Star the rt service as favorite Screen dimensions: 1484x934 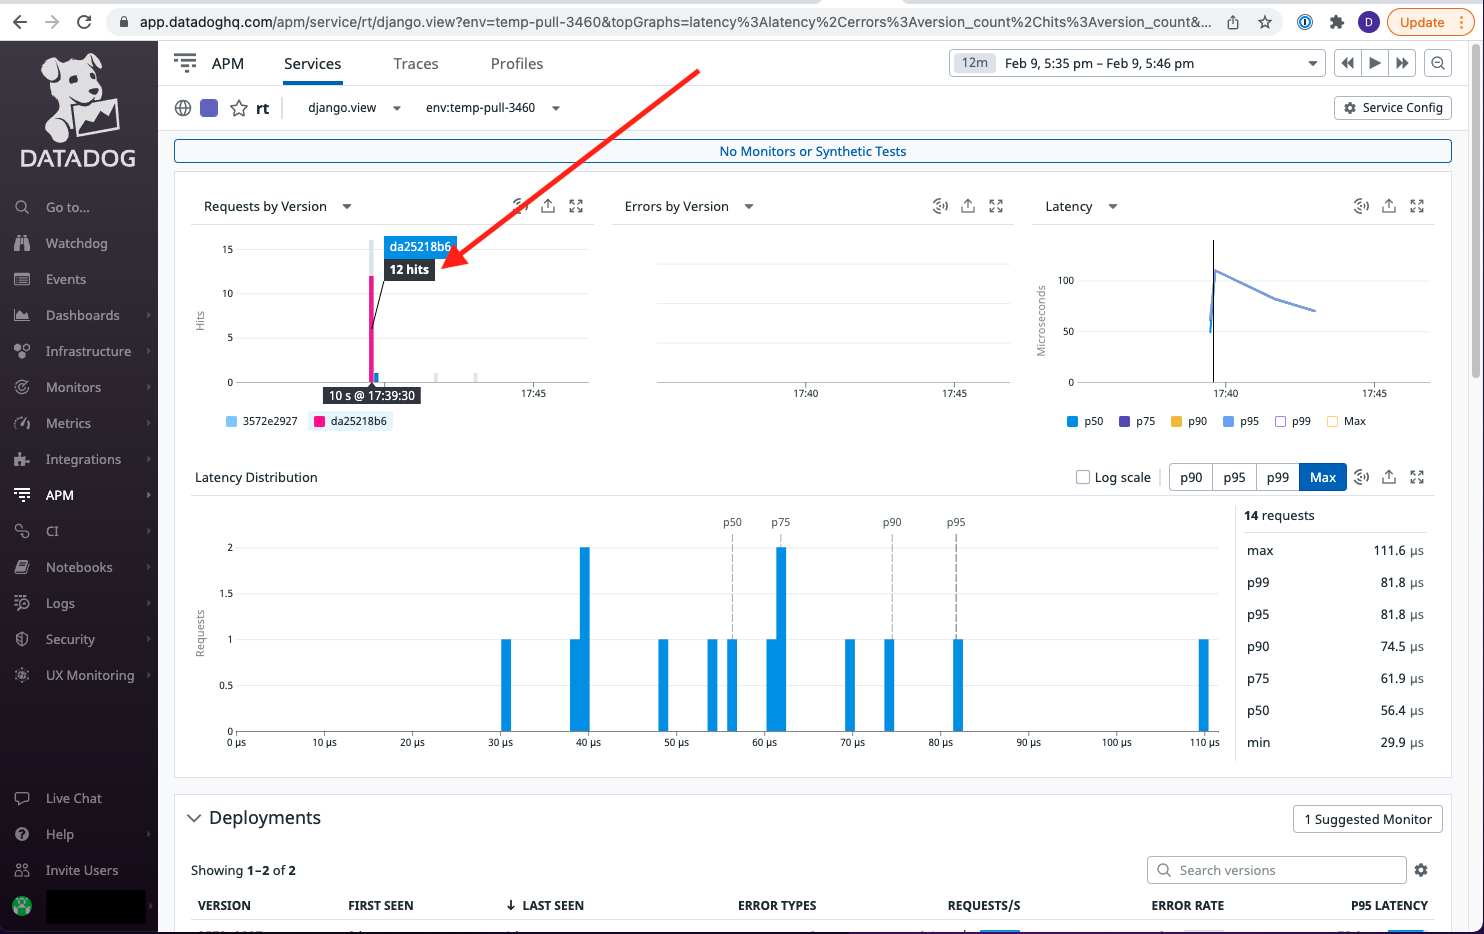point(236,107)
